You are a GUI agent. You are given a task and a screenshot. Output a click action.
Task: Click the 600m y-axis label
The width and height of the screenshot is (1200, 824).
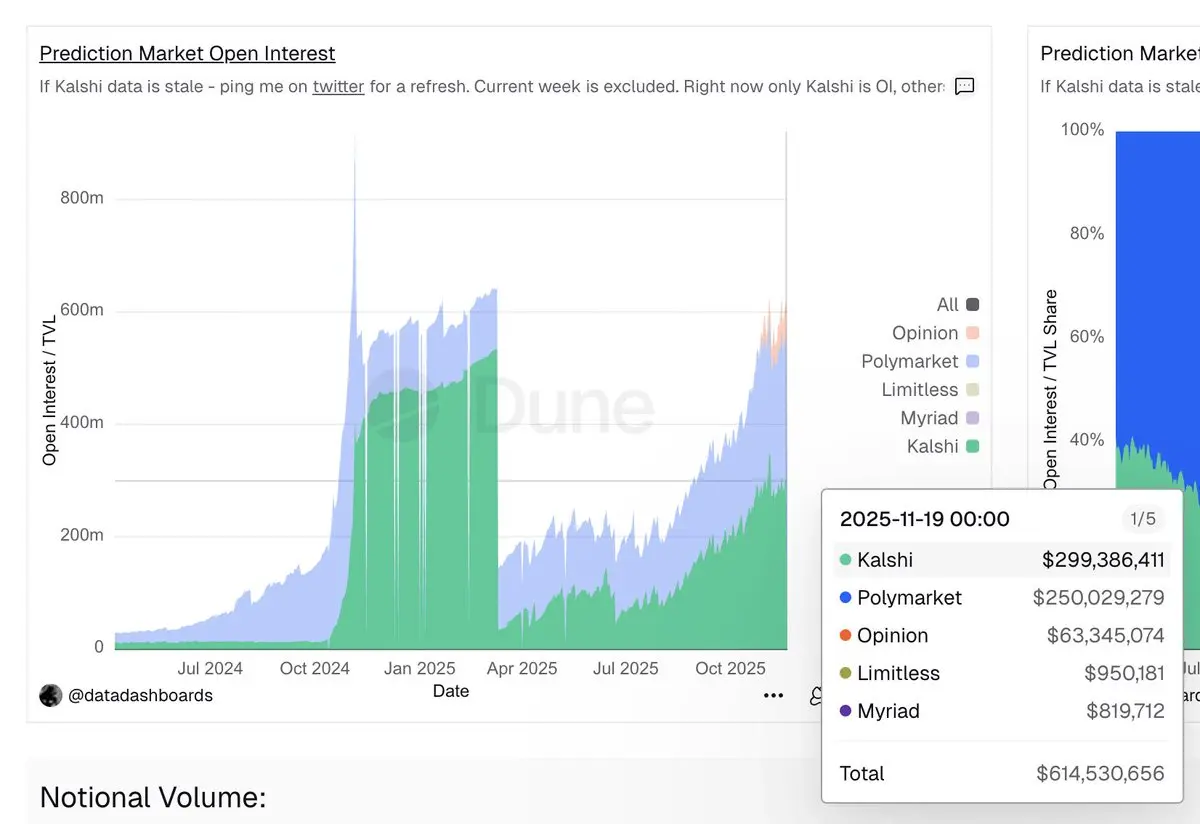pyautogui.click(x=81, y=311)
